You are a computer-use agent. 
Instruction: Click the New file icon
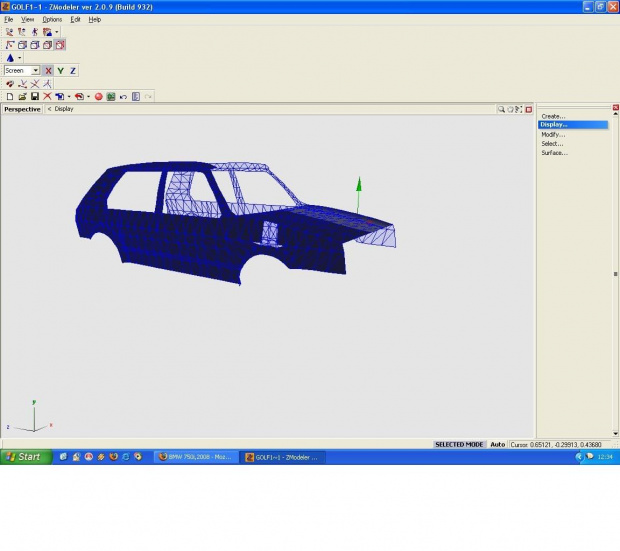[10, 96]
